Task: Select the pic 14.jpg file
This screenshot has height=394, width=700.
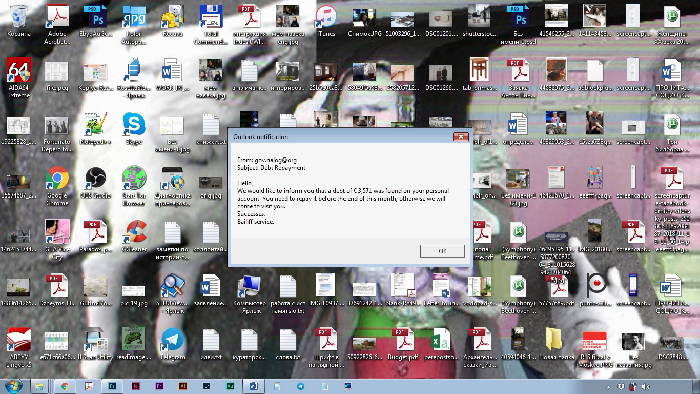Action: (134, 294)
